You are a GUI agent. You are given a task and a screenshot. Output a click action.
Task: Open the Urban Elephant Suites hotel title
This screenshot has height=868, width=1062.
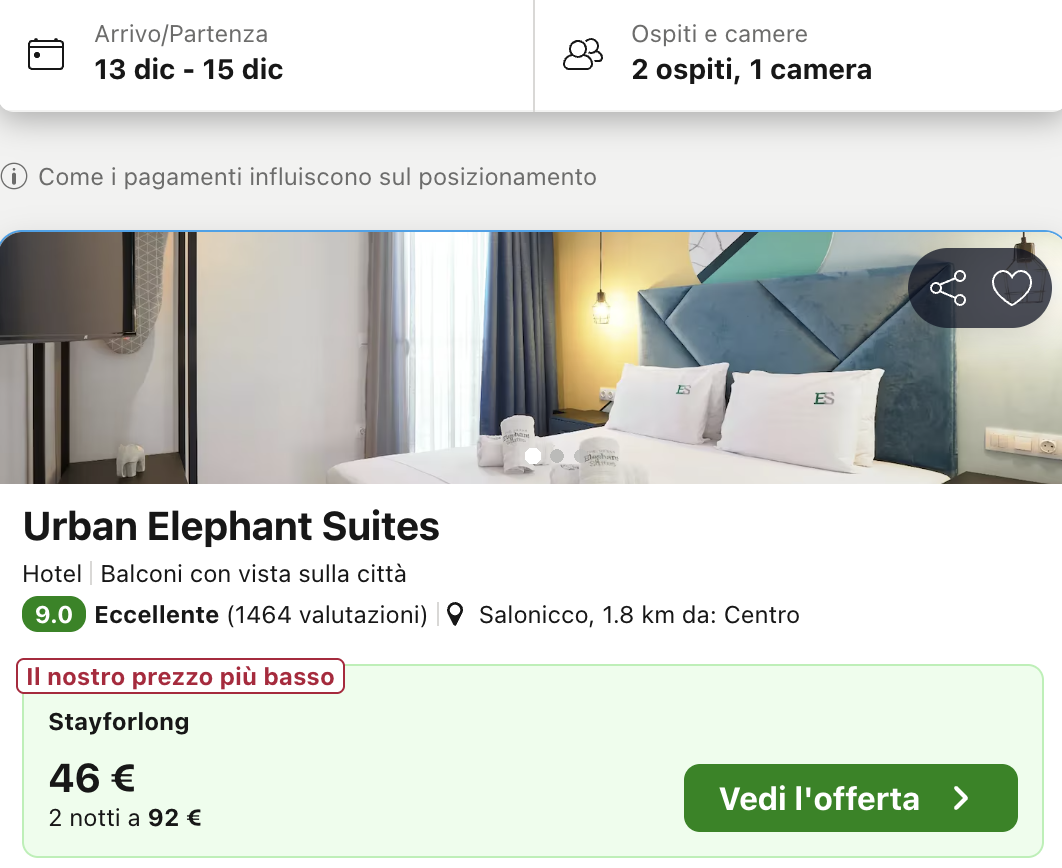point(231,526)
